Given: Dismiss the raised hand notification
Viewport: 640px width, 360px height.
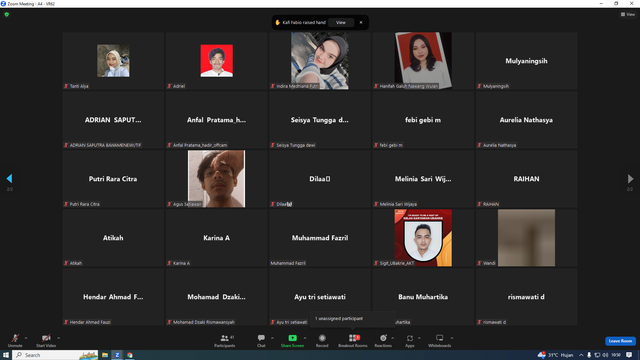Looking at the screenshot, I should coord(361,22).
